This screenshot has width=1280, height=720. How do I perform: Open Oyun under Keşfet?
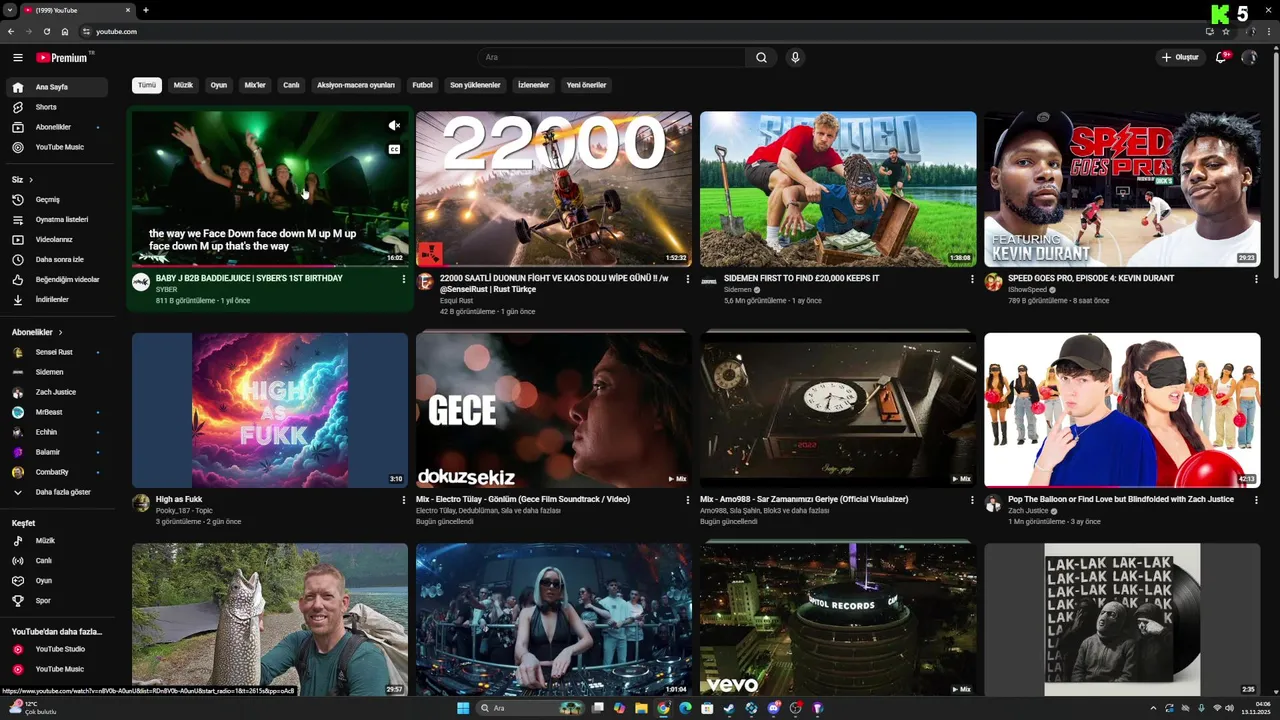click(55, 580)
